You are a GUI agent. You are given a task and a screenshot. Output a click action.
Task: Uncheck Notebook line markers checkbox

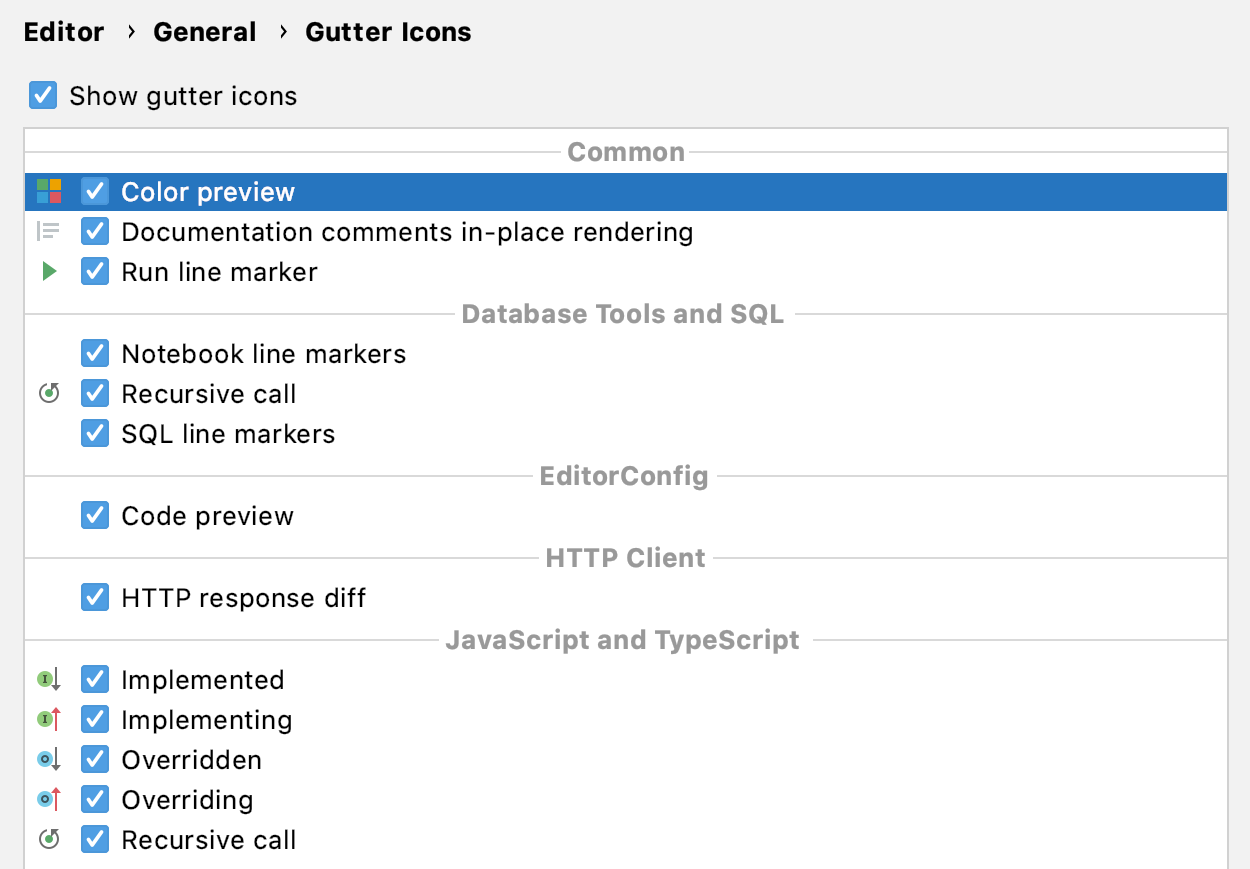click(x=95, y=353)
